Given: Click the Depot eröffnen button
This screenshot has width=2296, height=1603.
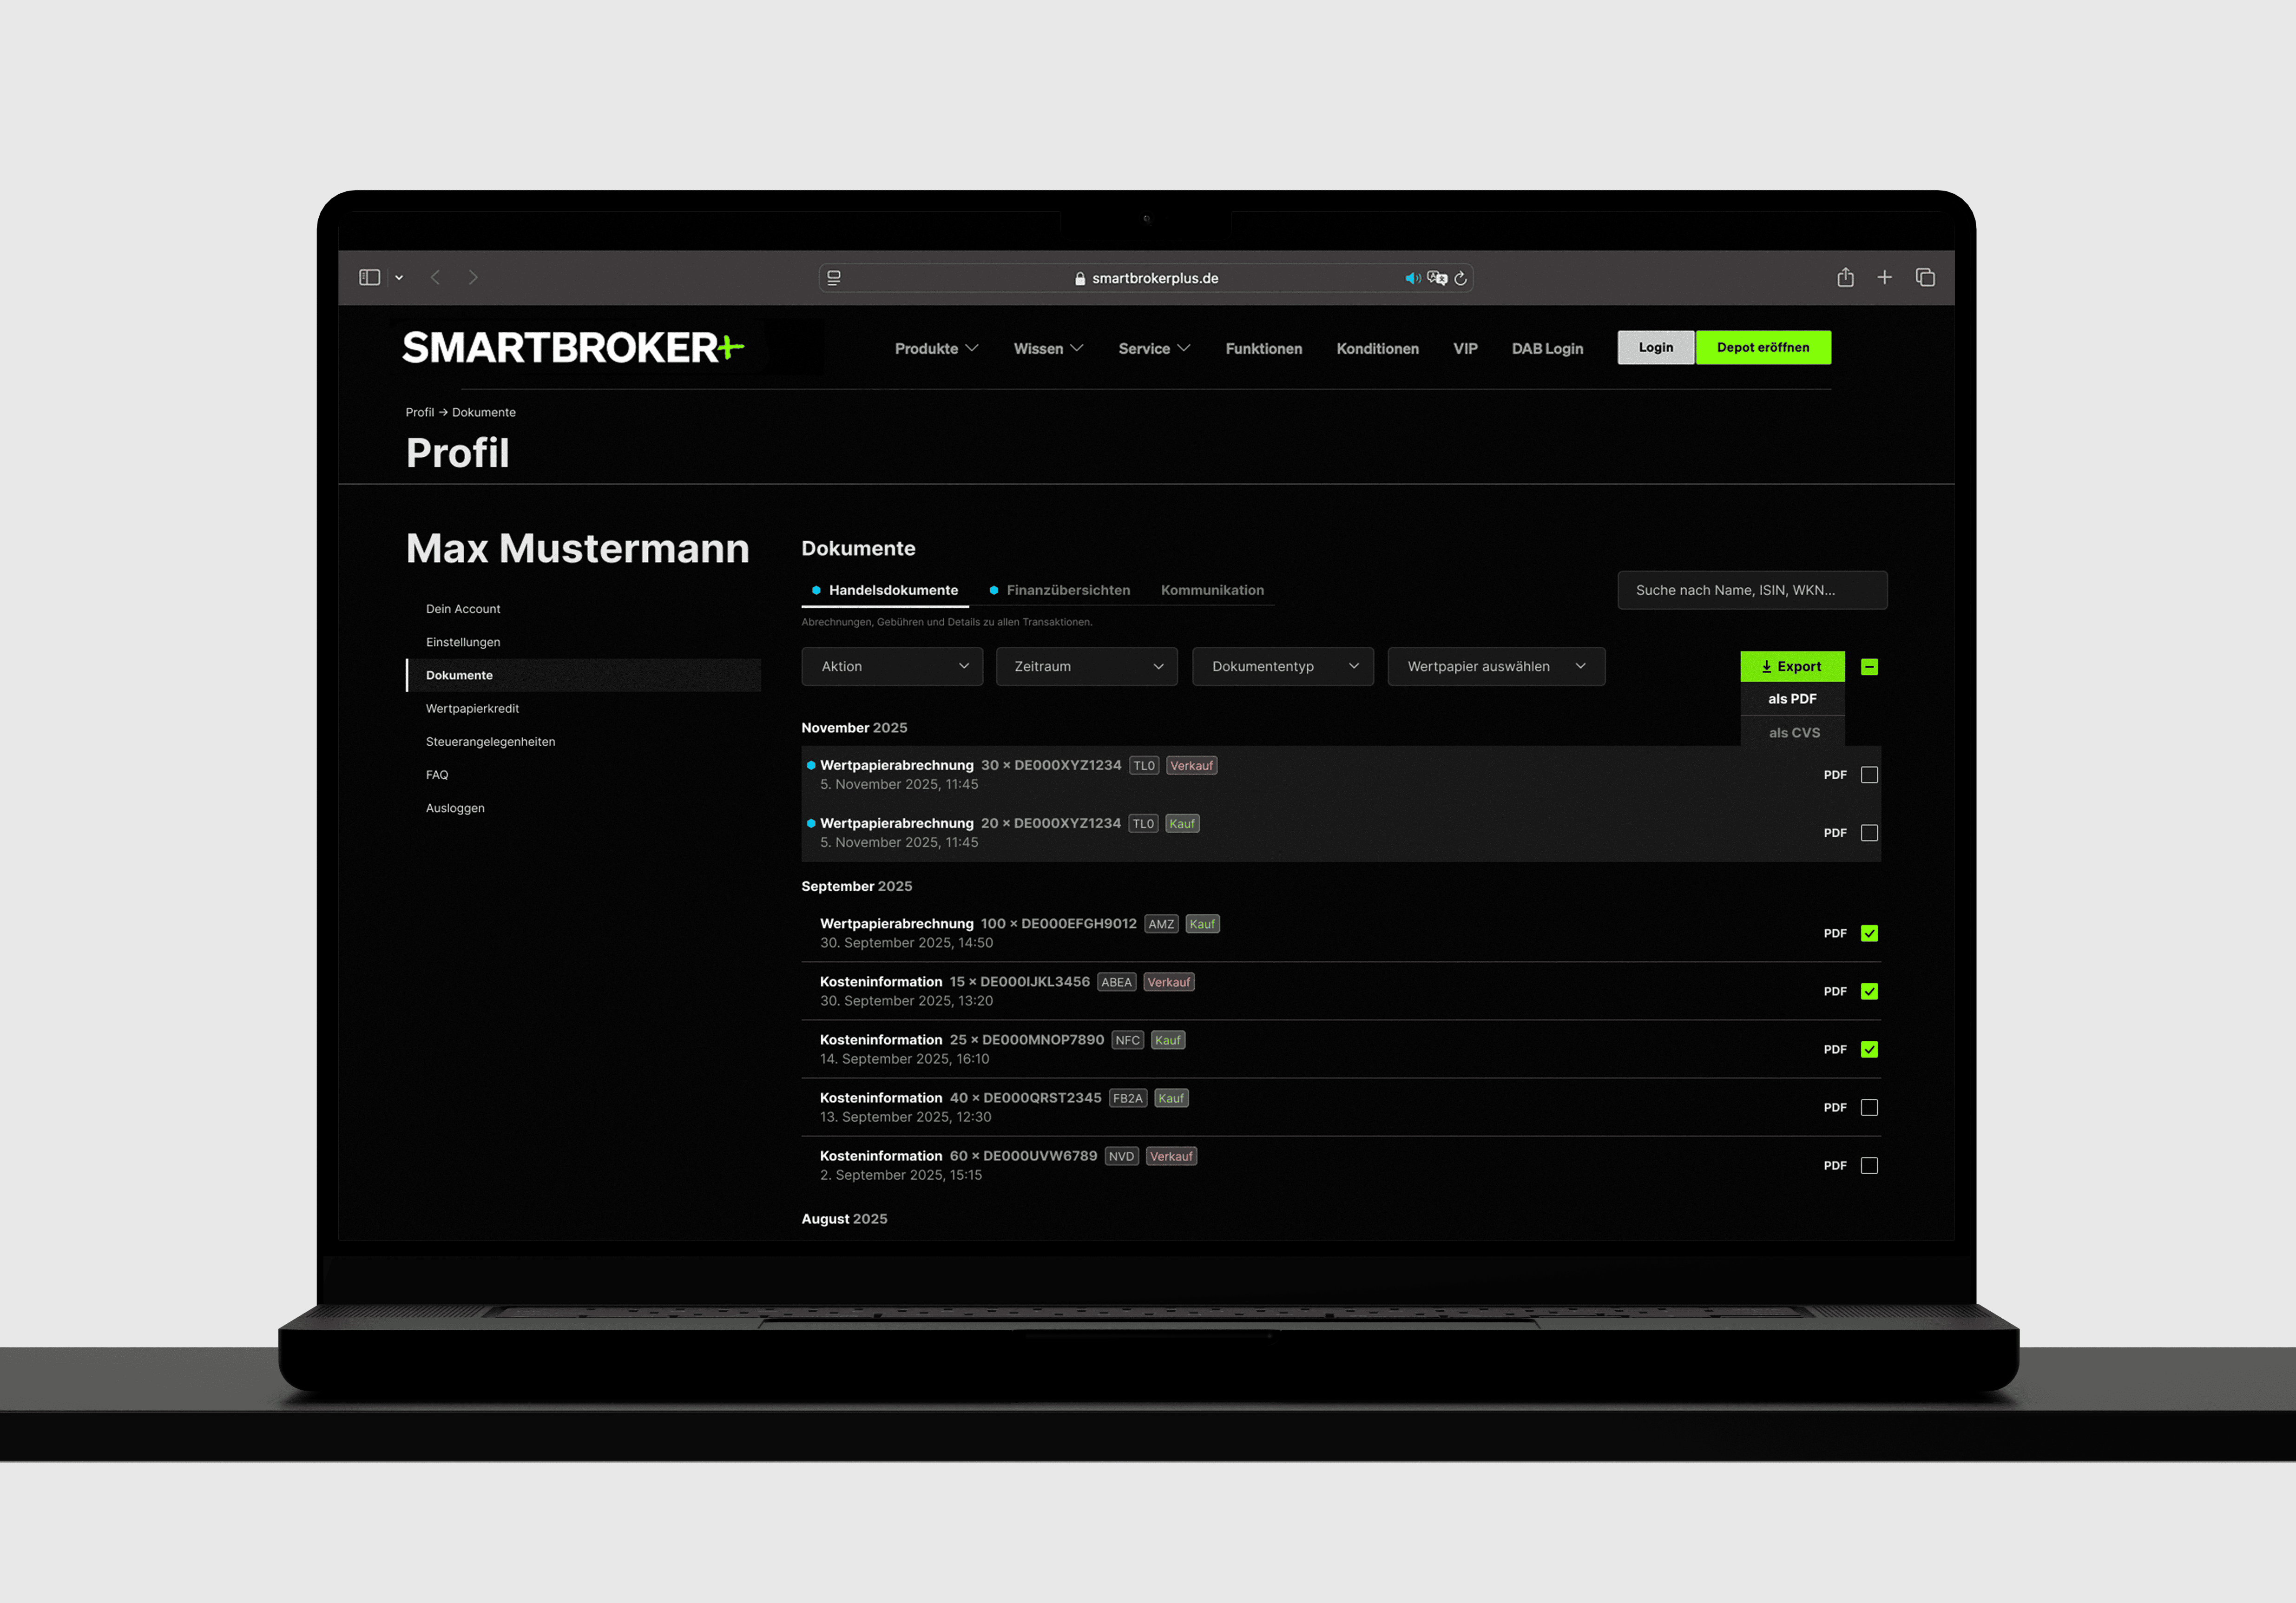Looking at the screenshot, I should (1762, 347).
